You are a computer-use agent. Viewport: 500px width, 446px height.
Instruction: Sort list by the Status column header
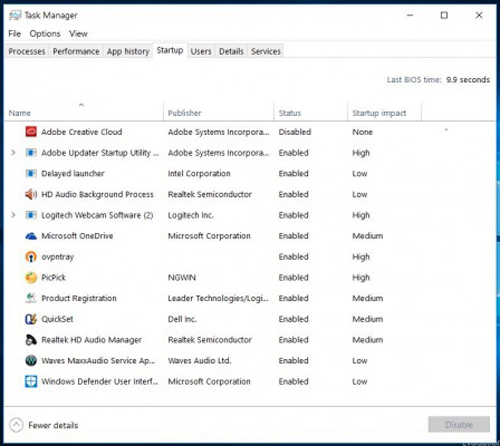click(290, 113)
